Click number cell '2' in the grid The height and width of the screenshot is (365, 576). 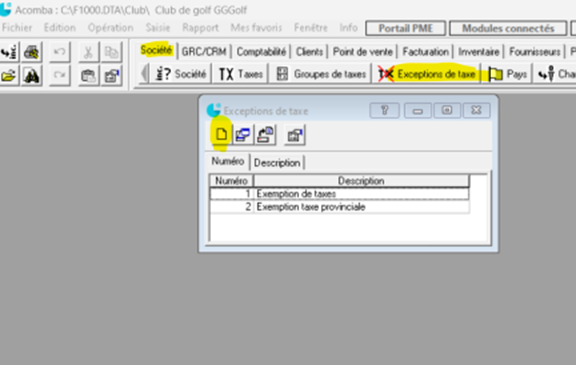pos(231,207)
